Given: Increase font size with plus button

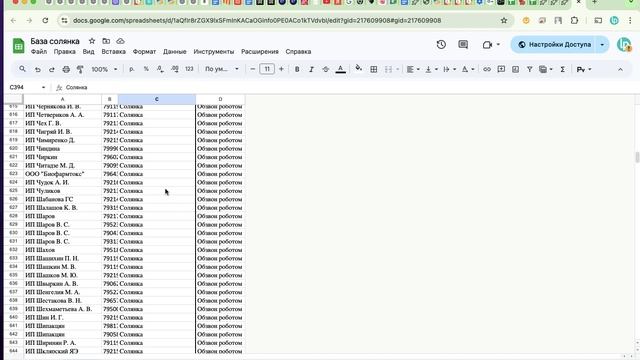Looking at the screenshot, I should click(x=281, y=69).
